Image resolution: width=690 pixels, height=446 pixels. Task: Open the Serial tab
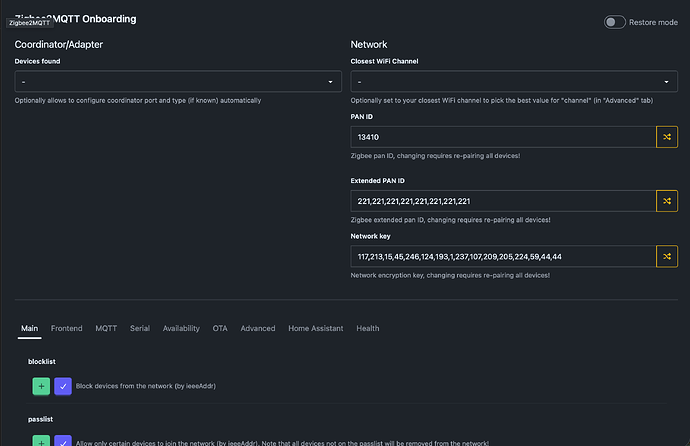[x=140, y=329]
